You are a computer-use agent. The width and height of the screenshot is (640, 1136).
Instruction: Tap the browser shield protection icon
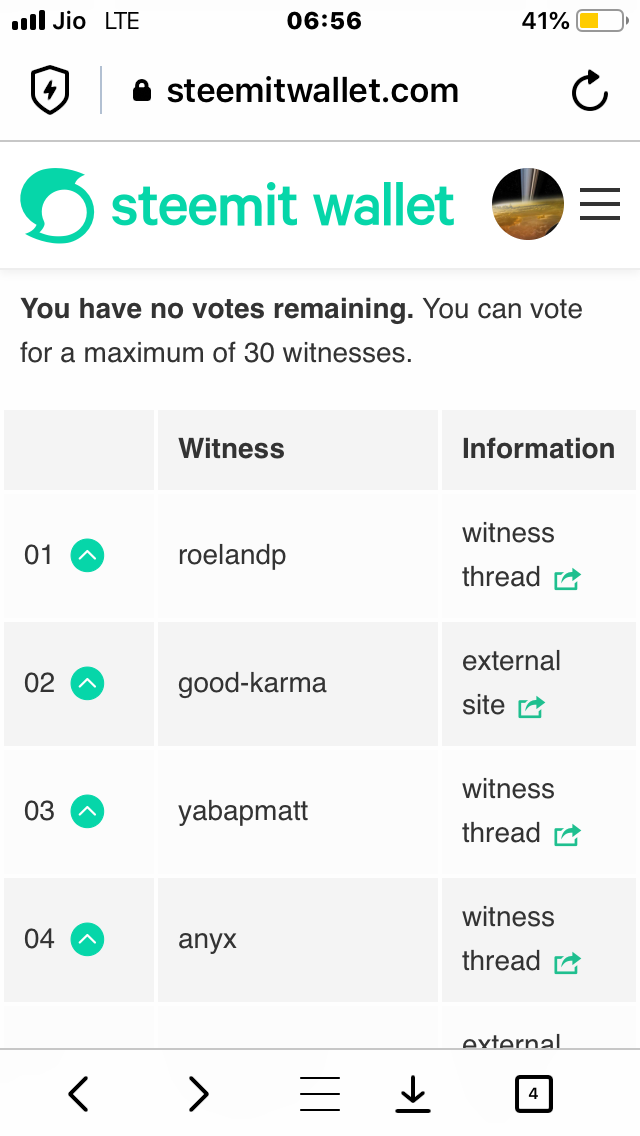coord(50,92)
